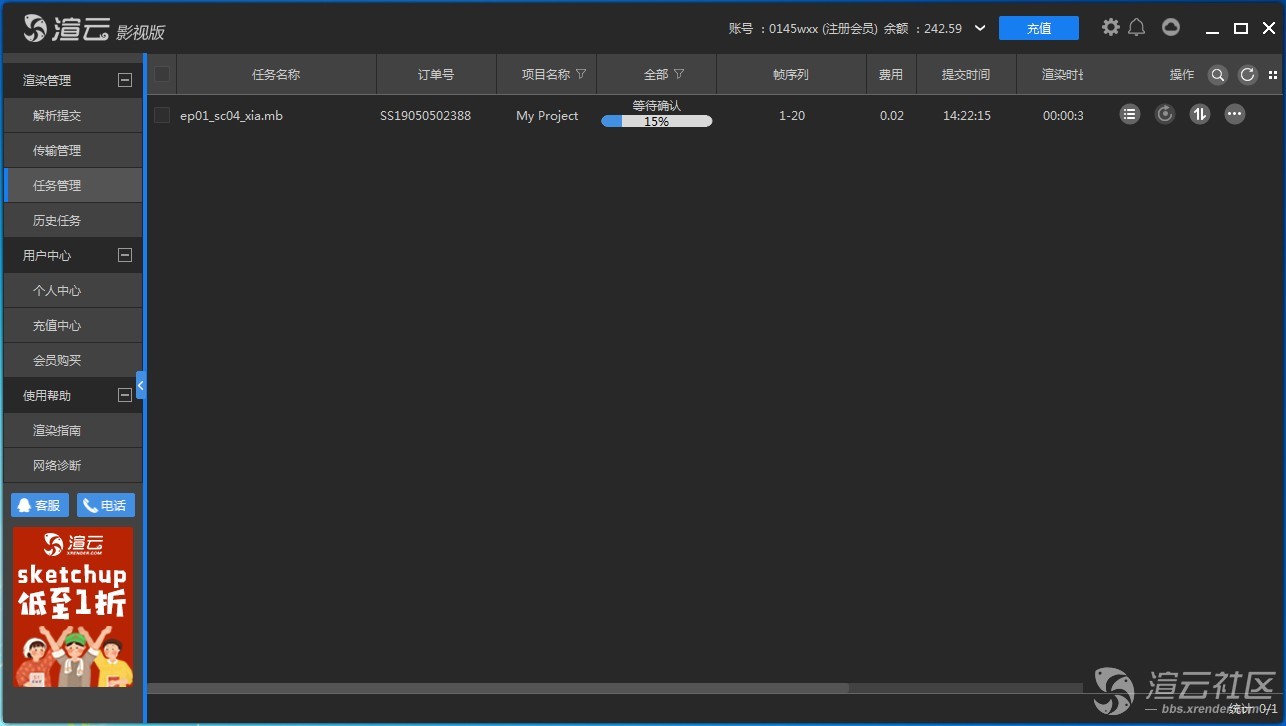Viewport: 1286px width, 726px height.
Task: Click the cloud icon in title bar
Action: coord(1171,27)
